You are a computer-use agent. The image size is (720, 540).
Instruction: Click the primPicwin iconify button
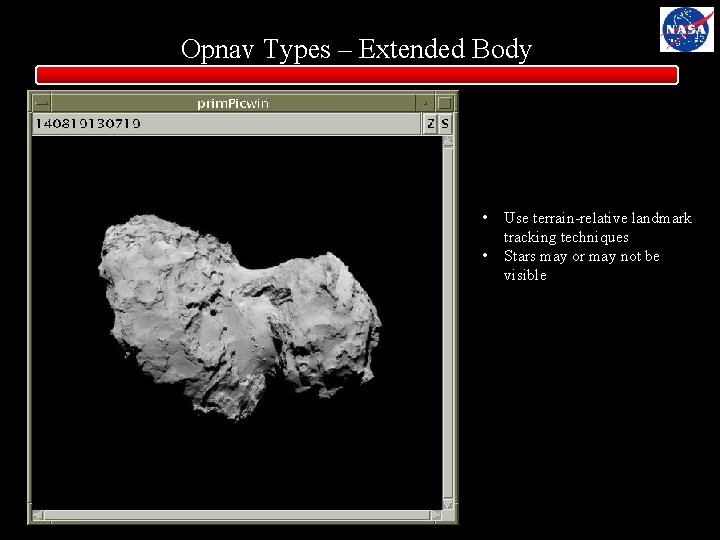[x=425, y=103]
